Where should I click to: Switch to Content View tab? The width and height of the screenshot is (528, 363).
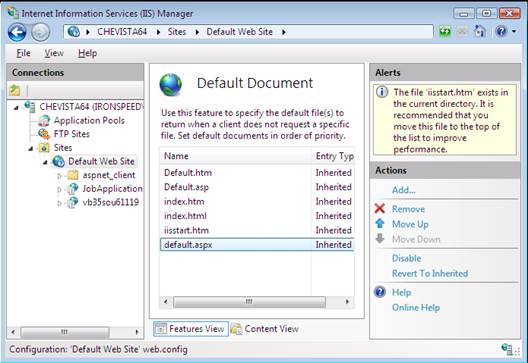[x=265, y=329]
